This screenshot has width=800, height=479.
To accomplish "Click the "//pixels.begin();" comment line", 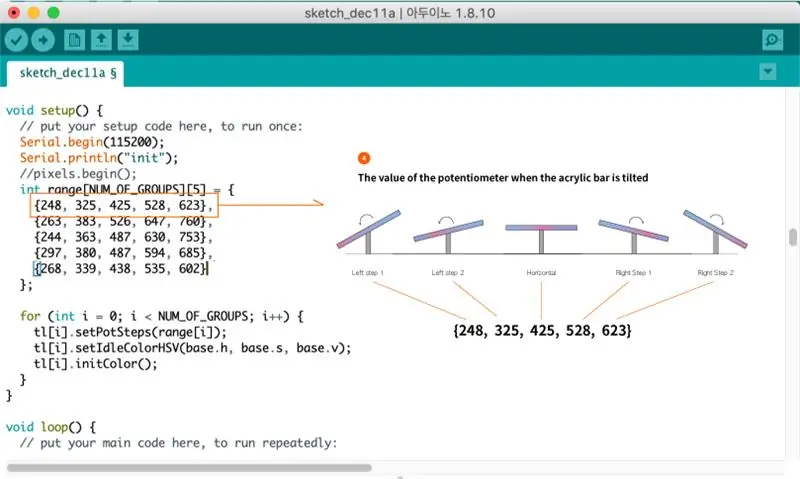I will coord(78,173).
